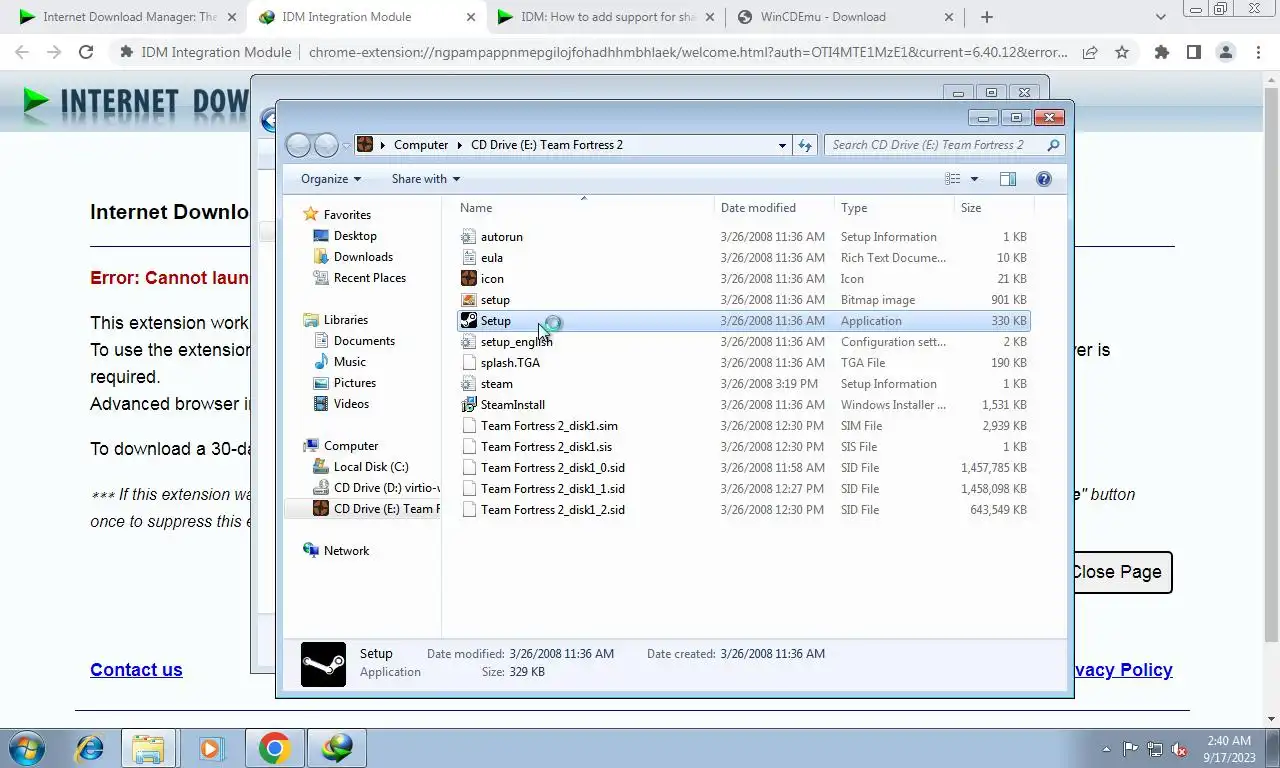
Task: Open the recent pages dropdown arrow
Action: coord(346,145)
